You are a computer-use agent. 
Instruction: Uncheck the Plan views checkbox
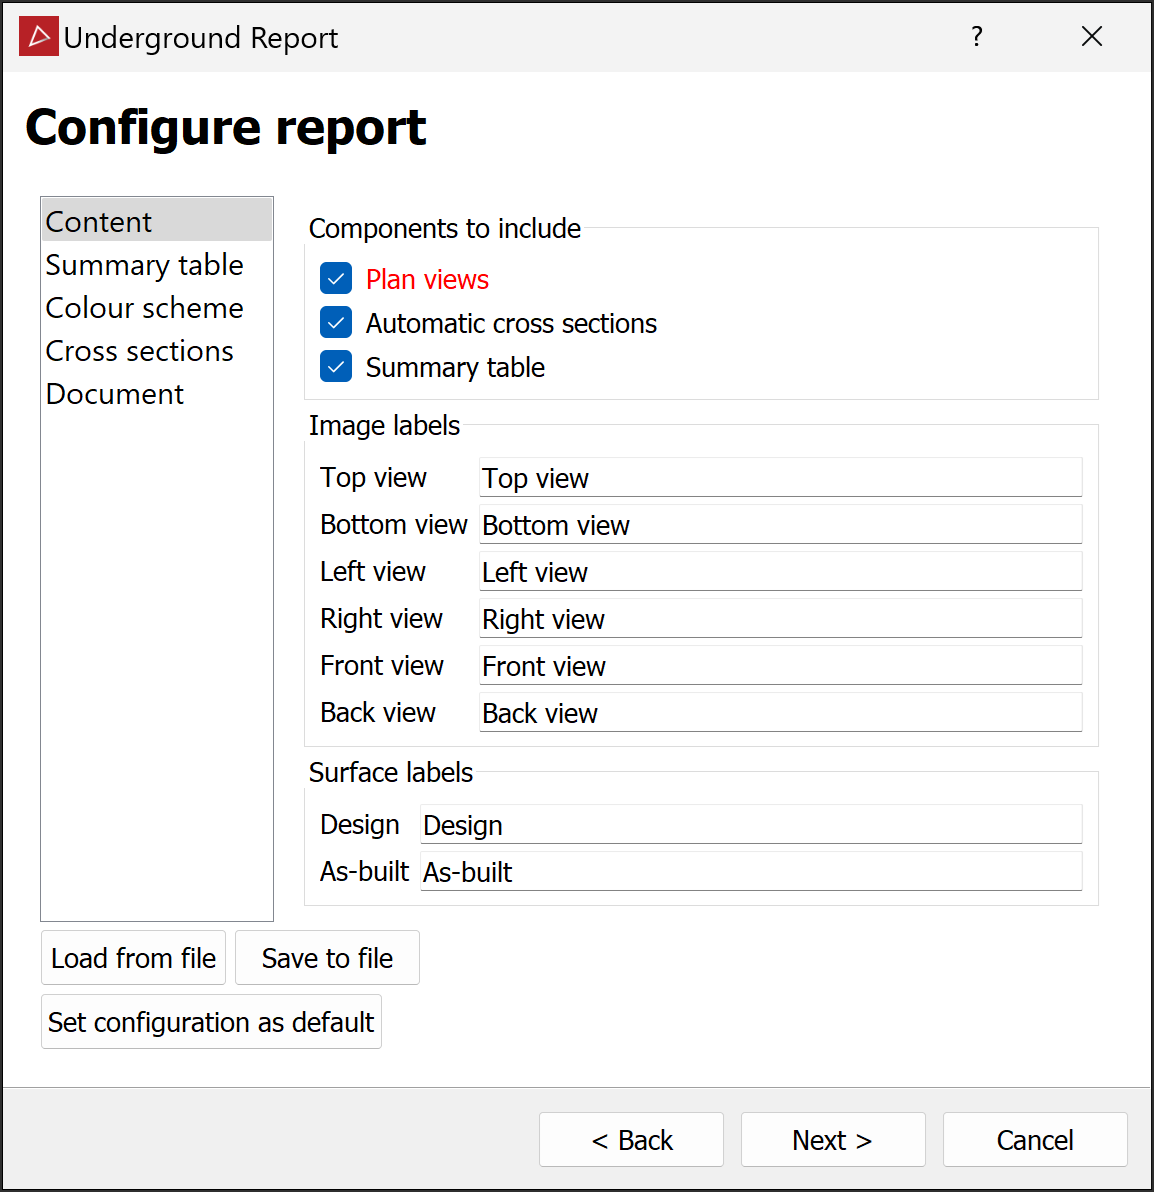point(336,279)
